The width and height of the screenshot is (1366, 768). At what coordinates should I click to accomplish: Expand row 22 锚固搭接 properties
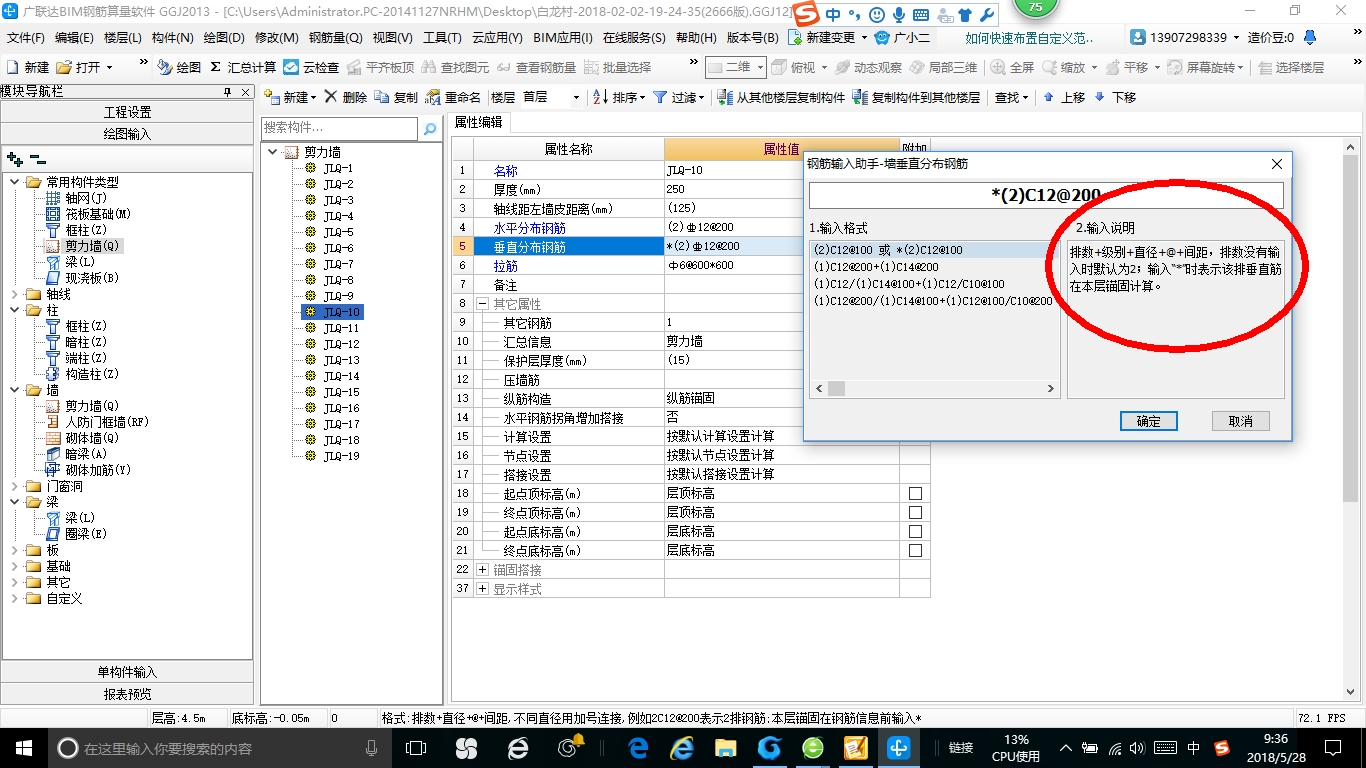tap(482, 570)
